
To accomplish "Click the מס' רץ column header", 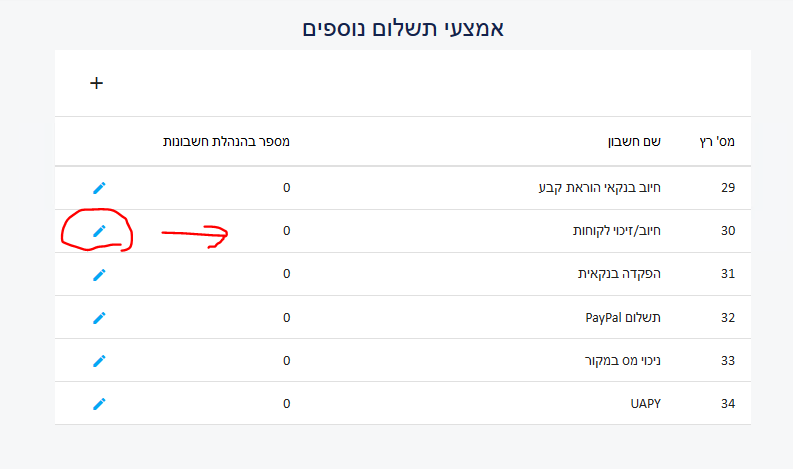I will coord(717,141).
